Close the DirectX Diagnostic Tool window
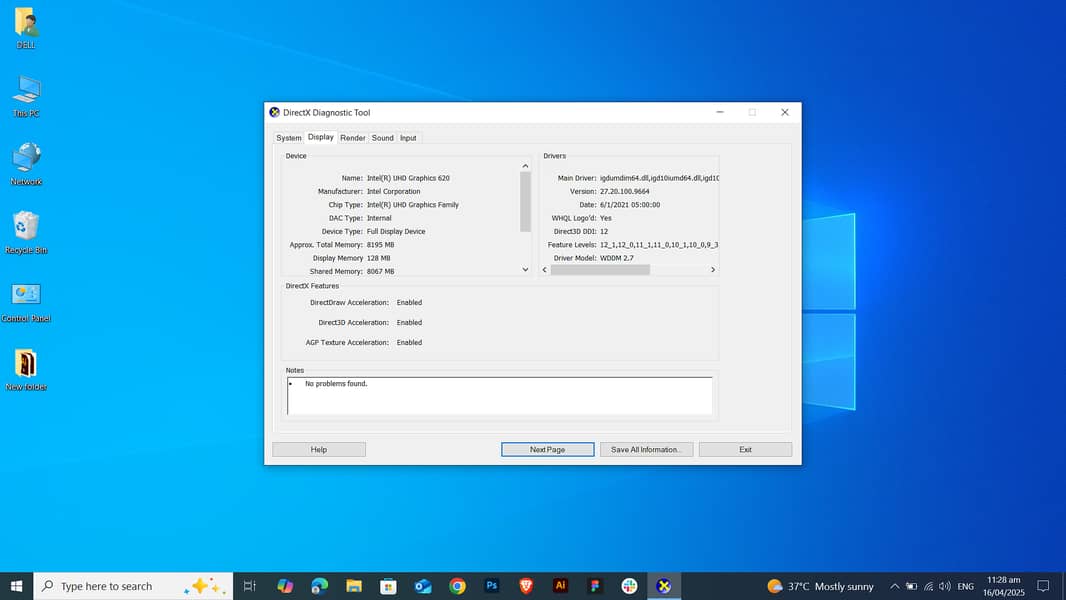 pyautogui.click(x=785, y=112)
